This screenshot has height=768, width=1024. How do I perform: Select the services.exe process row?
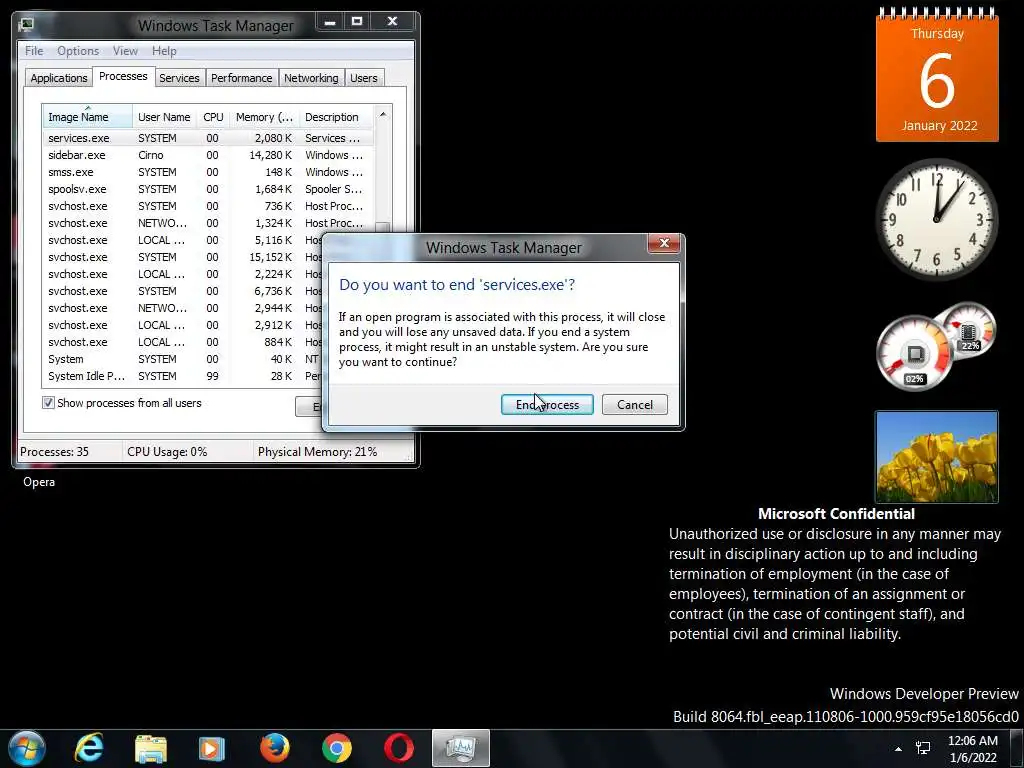click(x=208, y=138)
